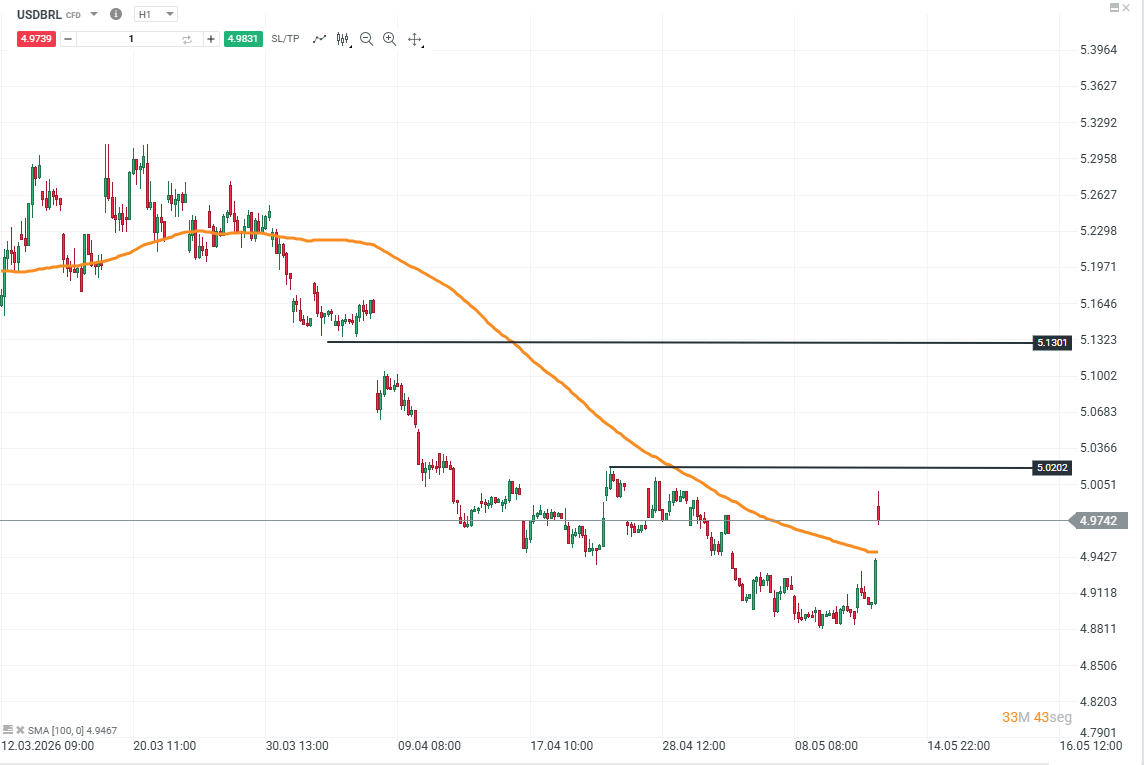Click the trade volume input field
This screenshot has width=1144, height=765.
click(x=131, y=39)
